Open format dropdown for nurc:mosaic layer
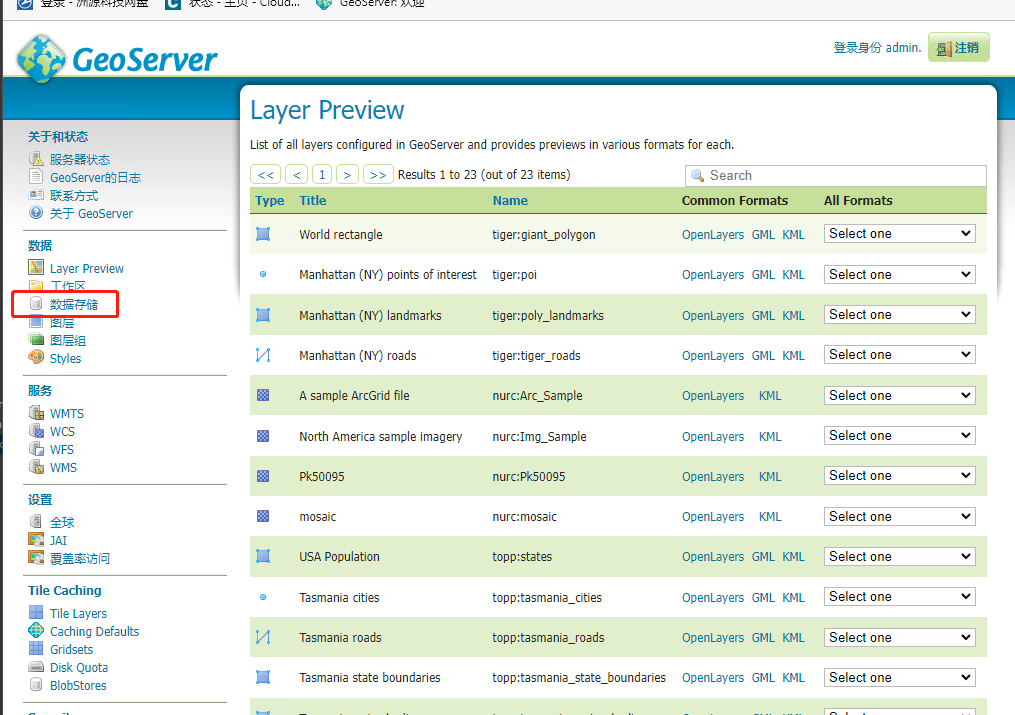Viewport: 1015px width, 715px height. [899, 517]
